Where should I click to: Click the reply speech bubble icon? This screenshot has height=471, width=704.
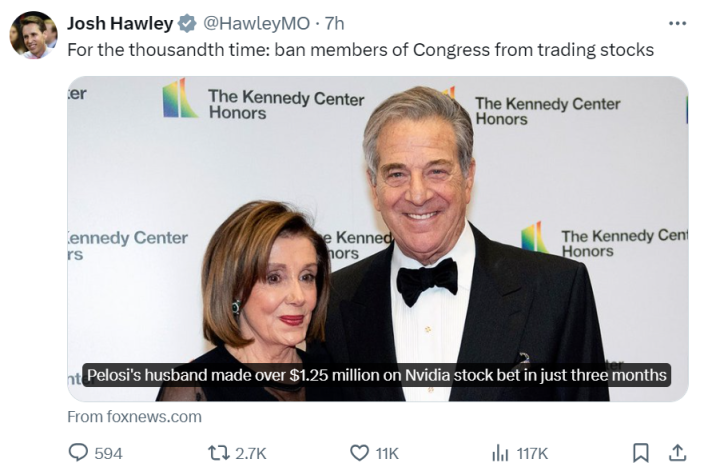click(x=78, y=453)
